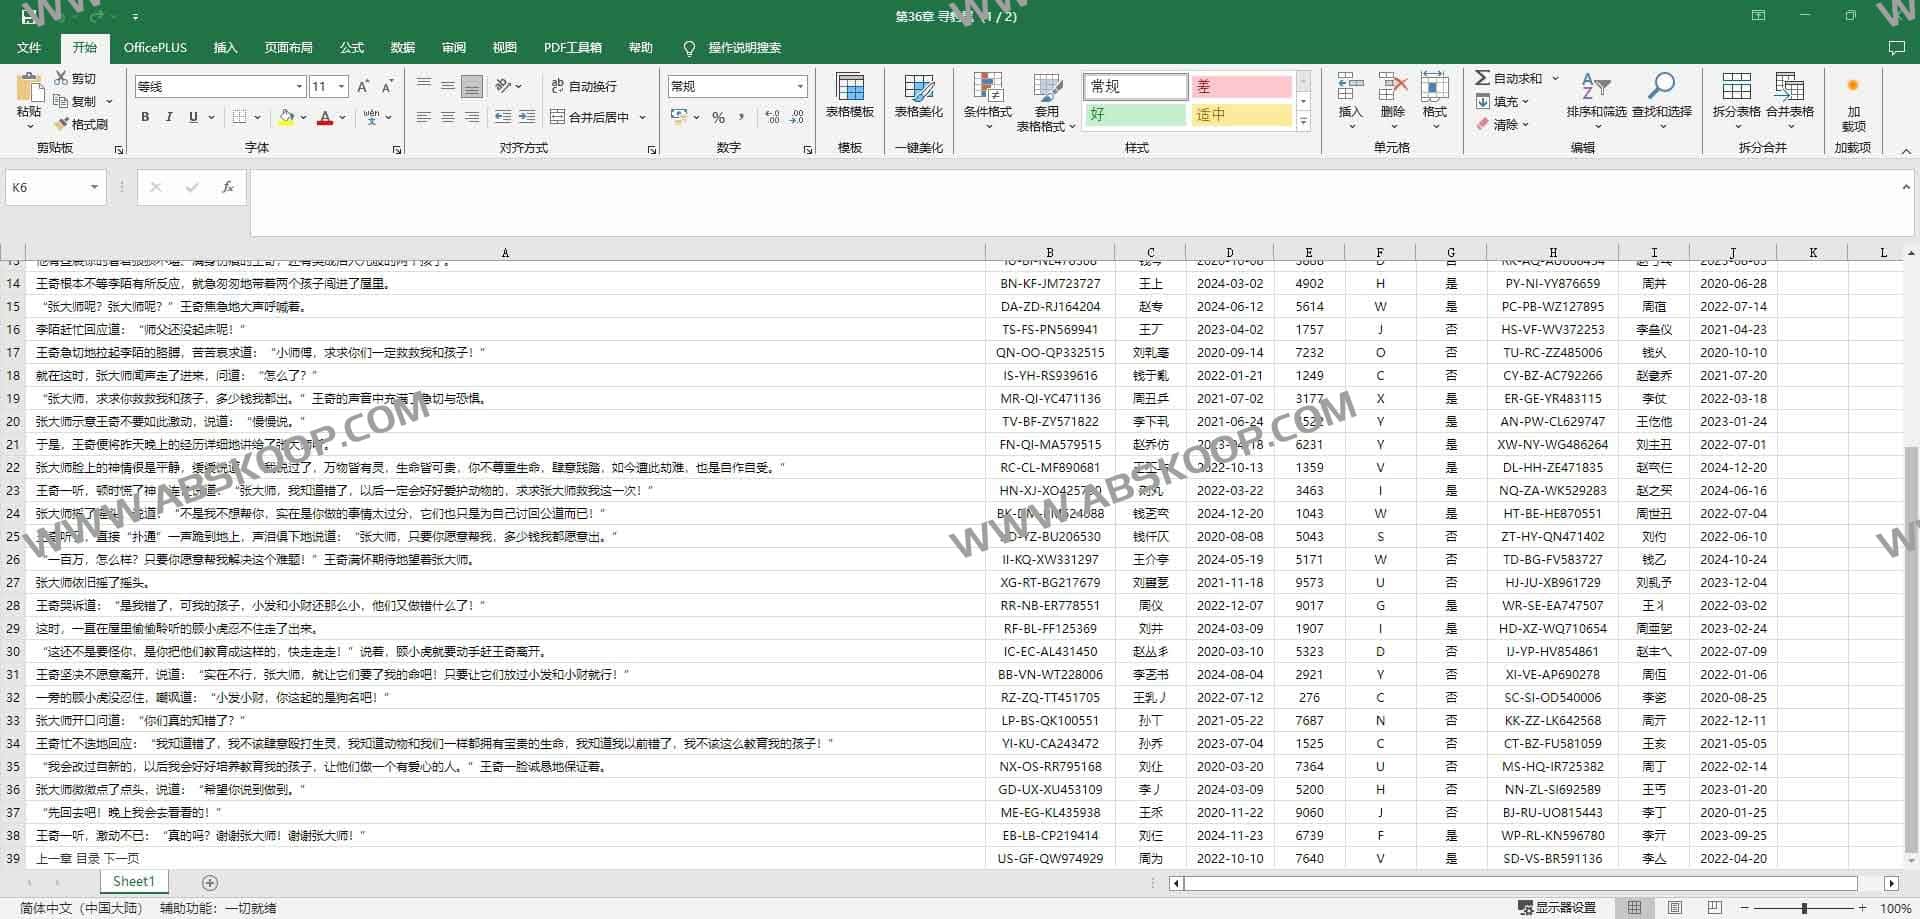The height and width of the screenshot is (919, 1920).
Task: Select the pink 差 cell style swatch
Action: pyautogui.click(x=1240, y=87)
